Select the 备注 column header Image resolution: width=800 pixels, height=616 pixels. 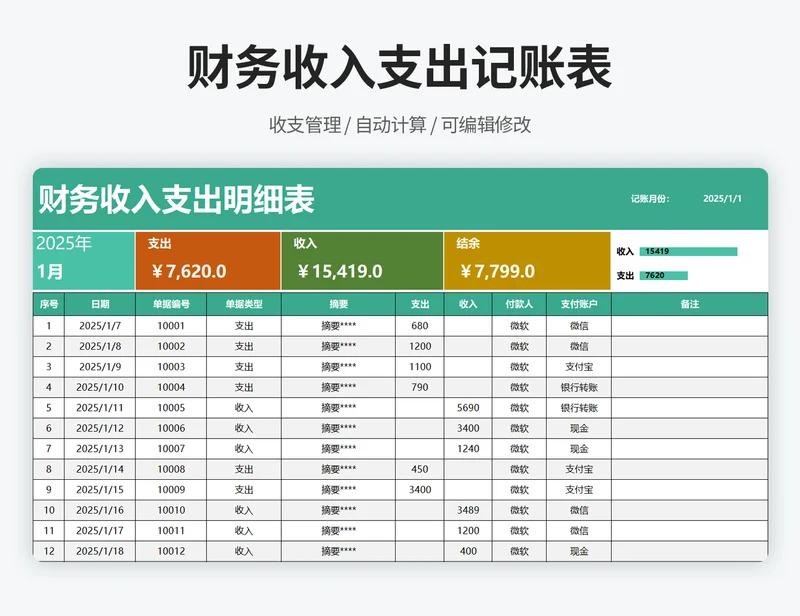pos(690,304)
